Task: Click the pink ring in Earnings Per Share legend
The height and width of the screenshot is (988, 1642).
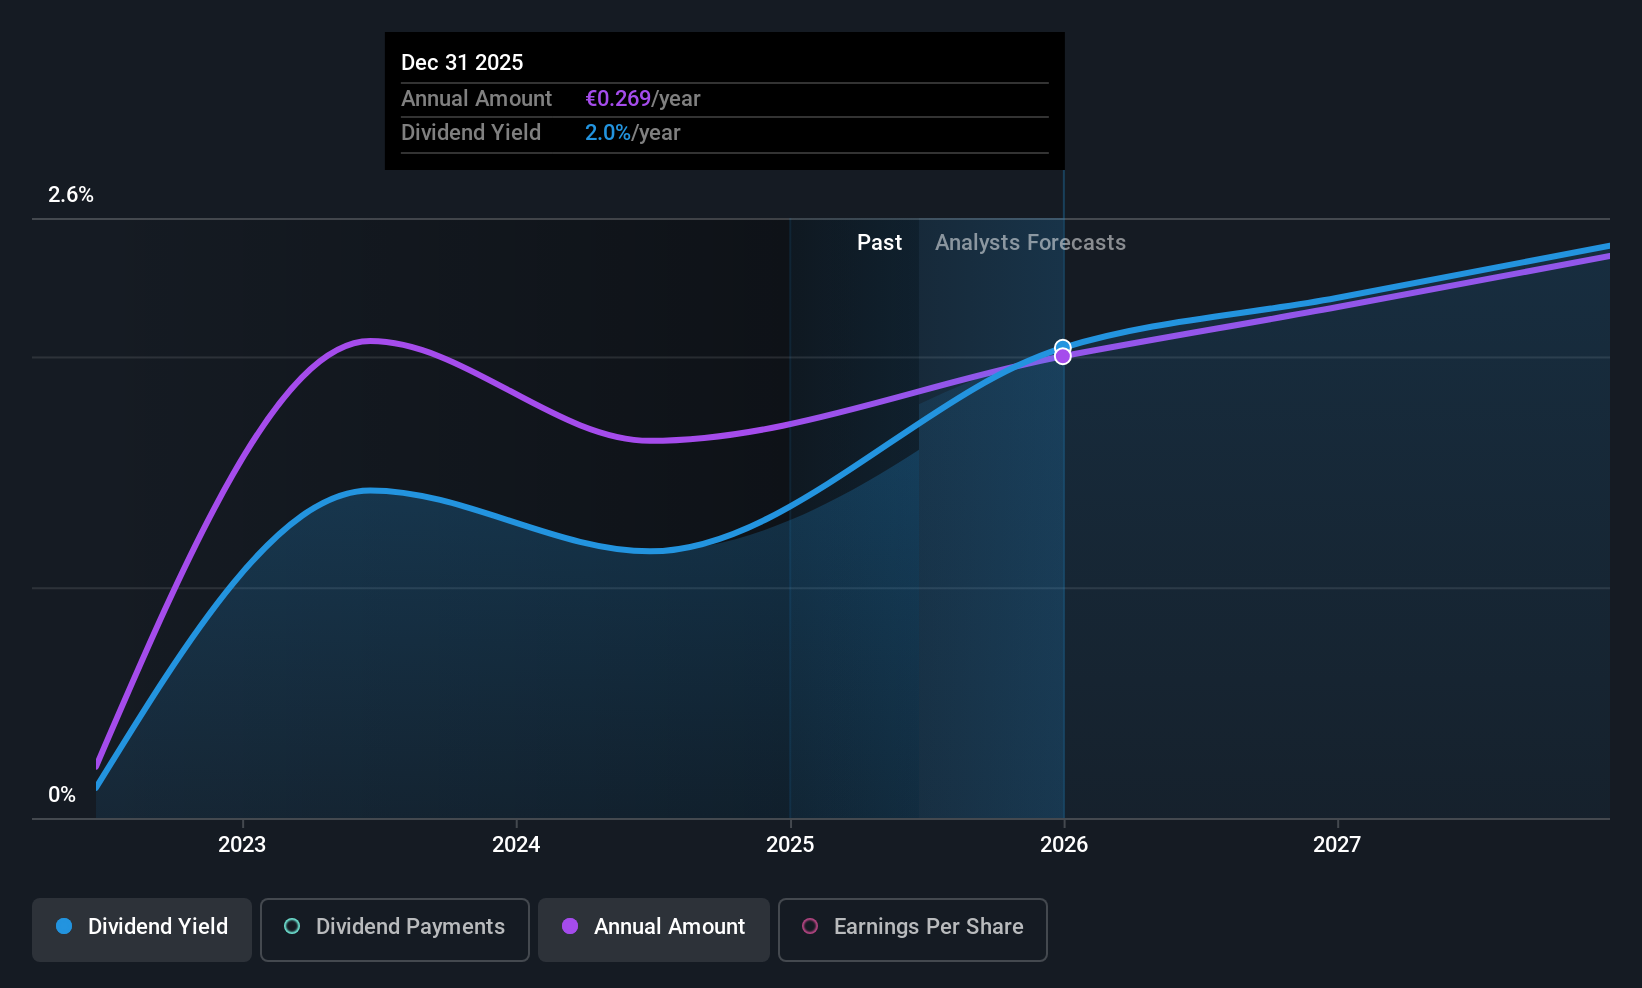Action: (810, 926)
